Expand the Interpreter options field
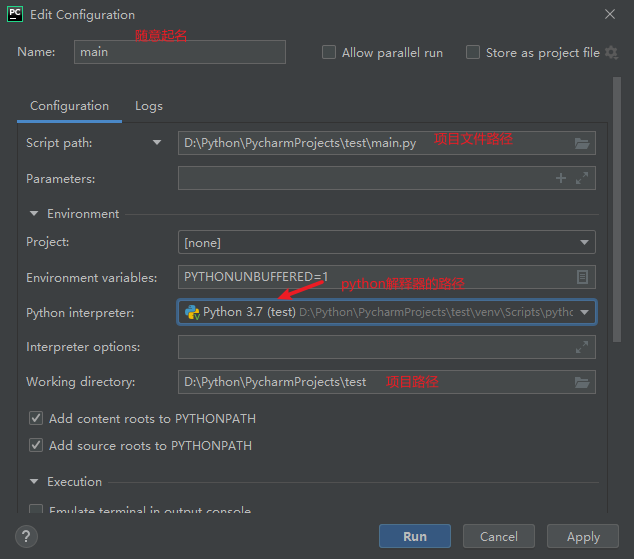 tap(582, 347)
